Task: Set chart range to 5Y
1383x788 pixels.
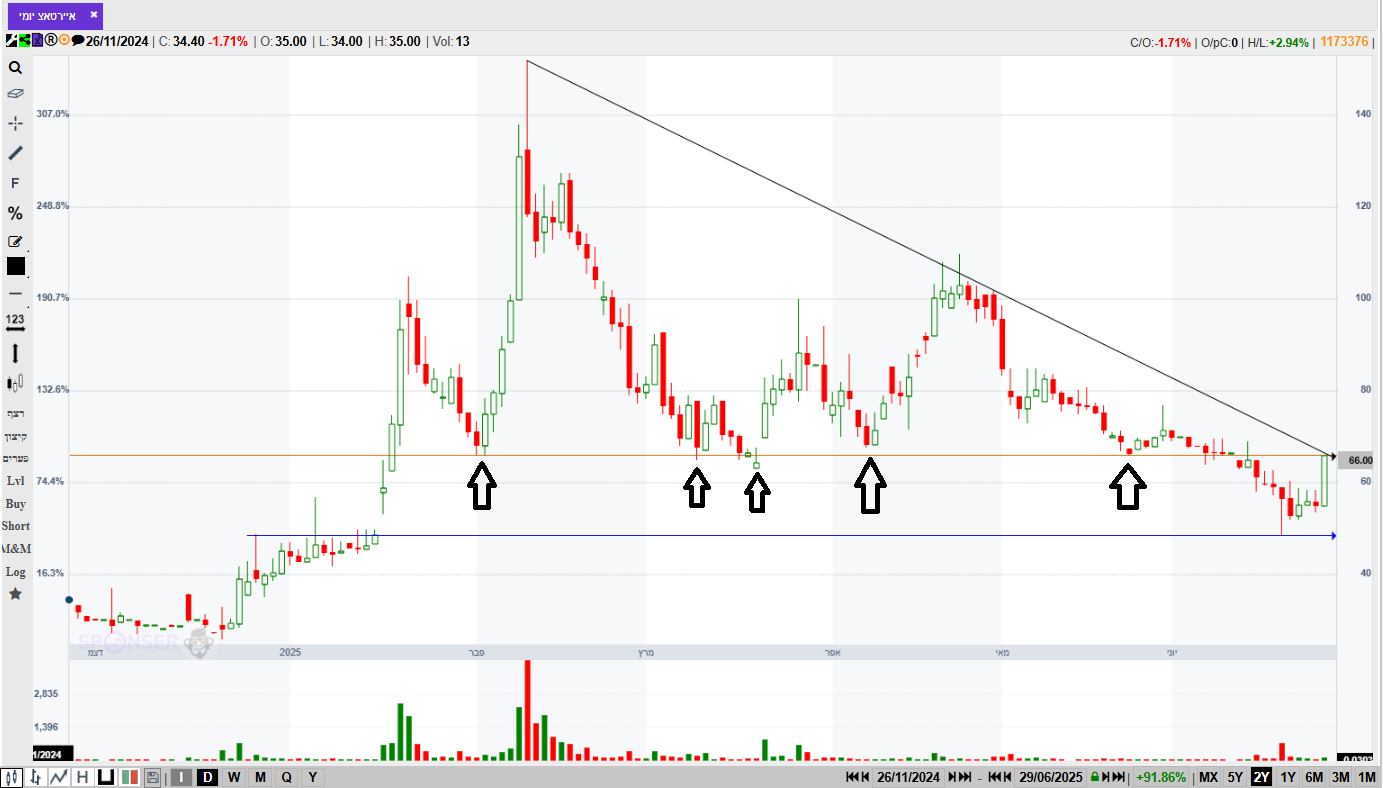Action: tap(1235, 777)
